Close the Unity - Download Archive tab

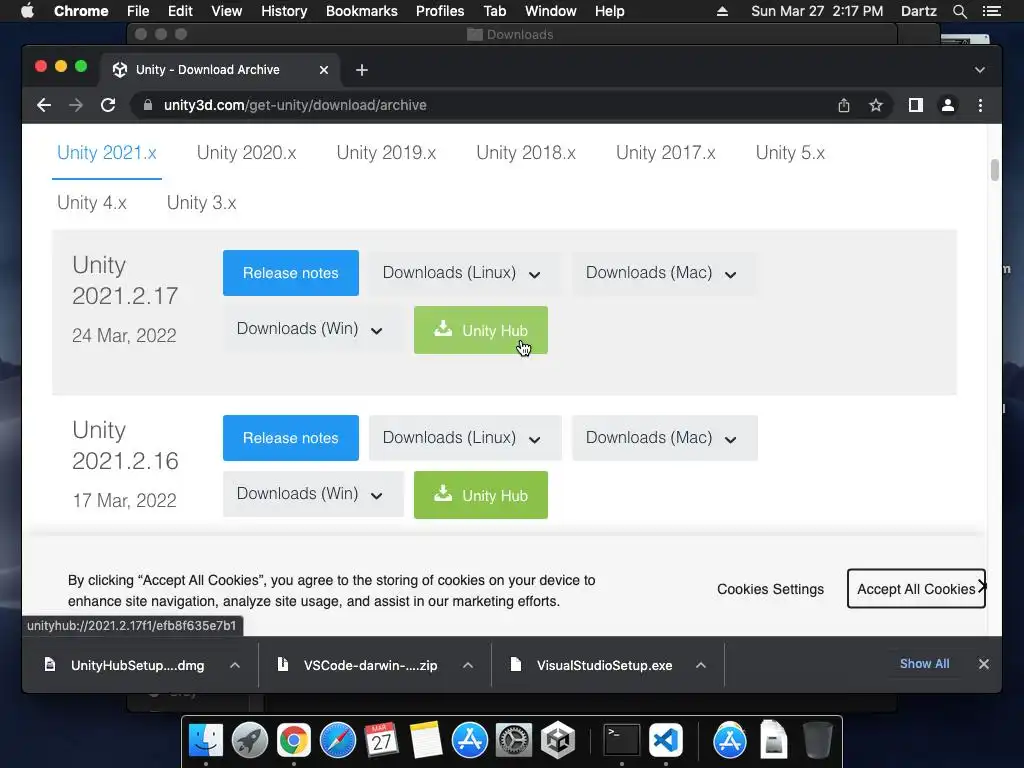[x=323, y=70]
